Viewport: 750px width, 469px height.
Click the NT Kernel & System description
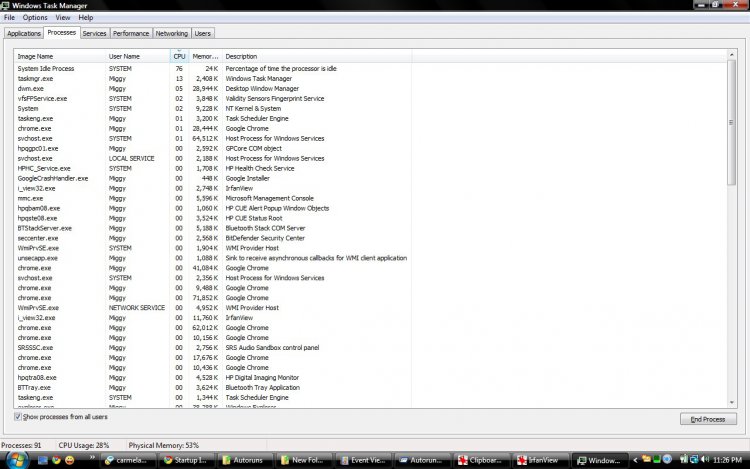click(x=253, y=109)
